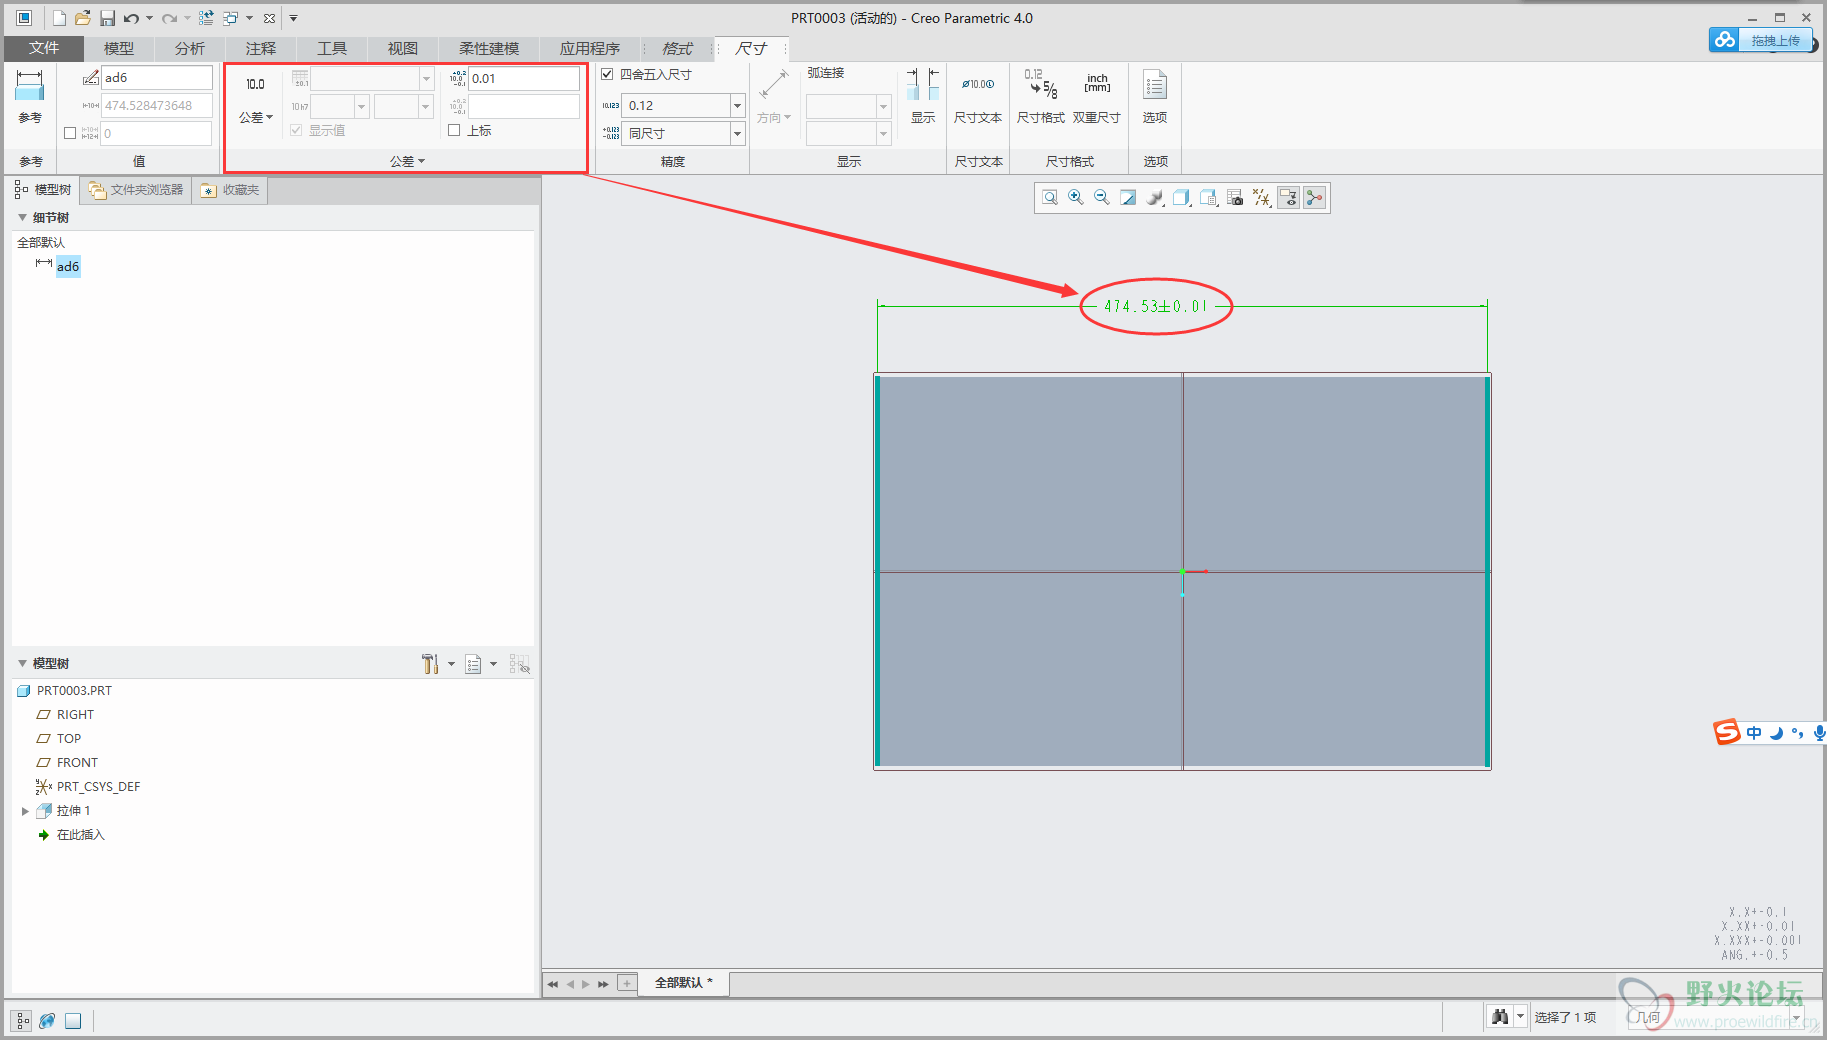Click the dimension name field ad6

157,77
